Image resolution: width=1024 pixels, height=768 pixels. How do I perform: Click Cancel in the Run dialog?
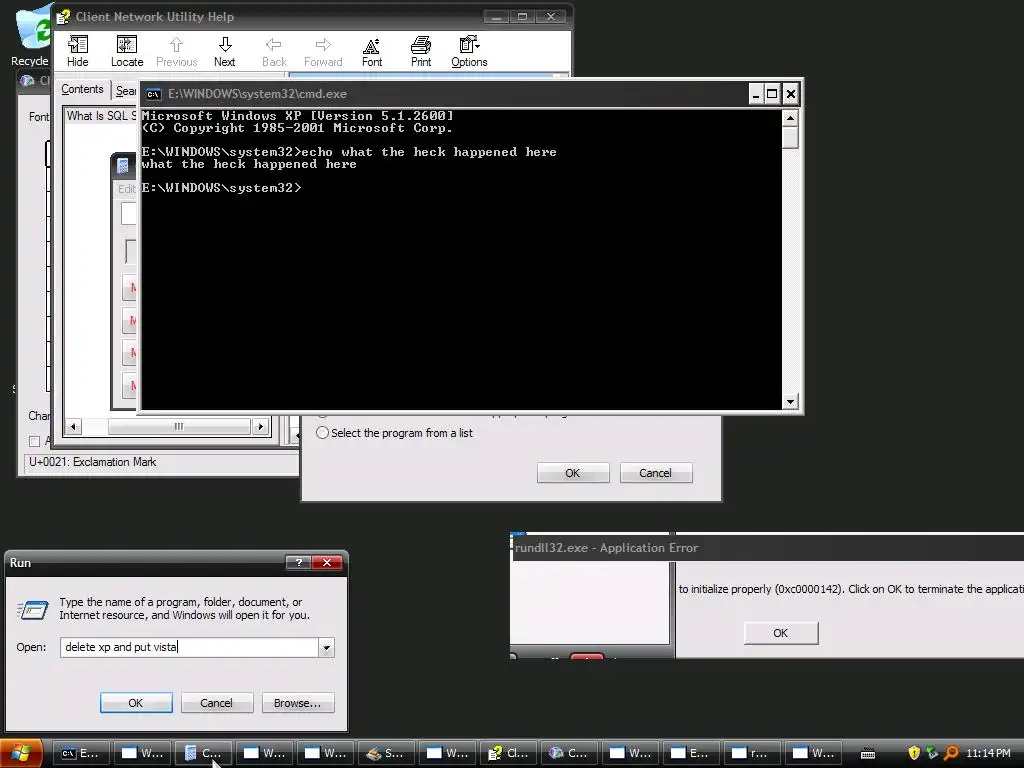(216, 703)
